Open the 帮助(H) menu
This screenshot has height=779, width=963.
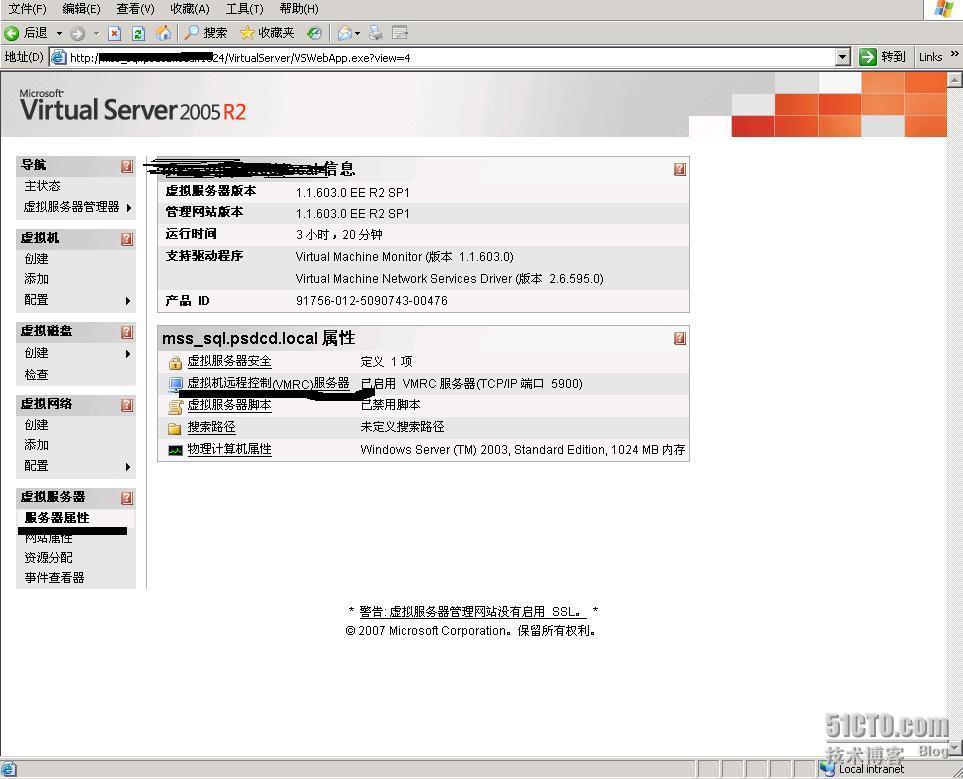(x=299, y=9)
